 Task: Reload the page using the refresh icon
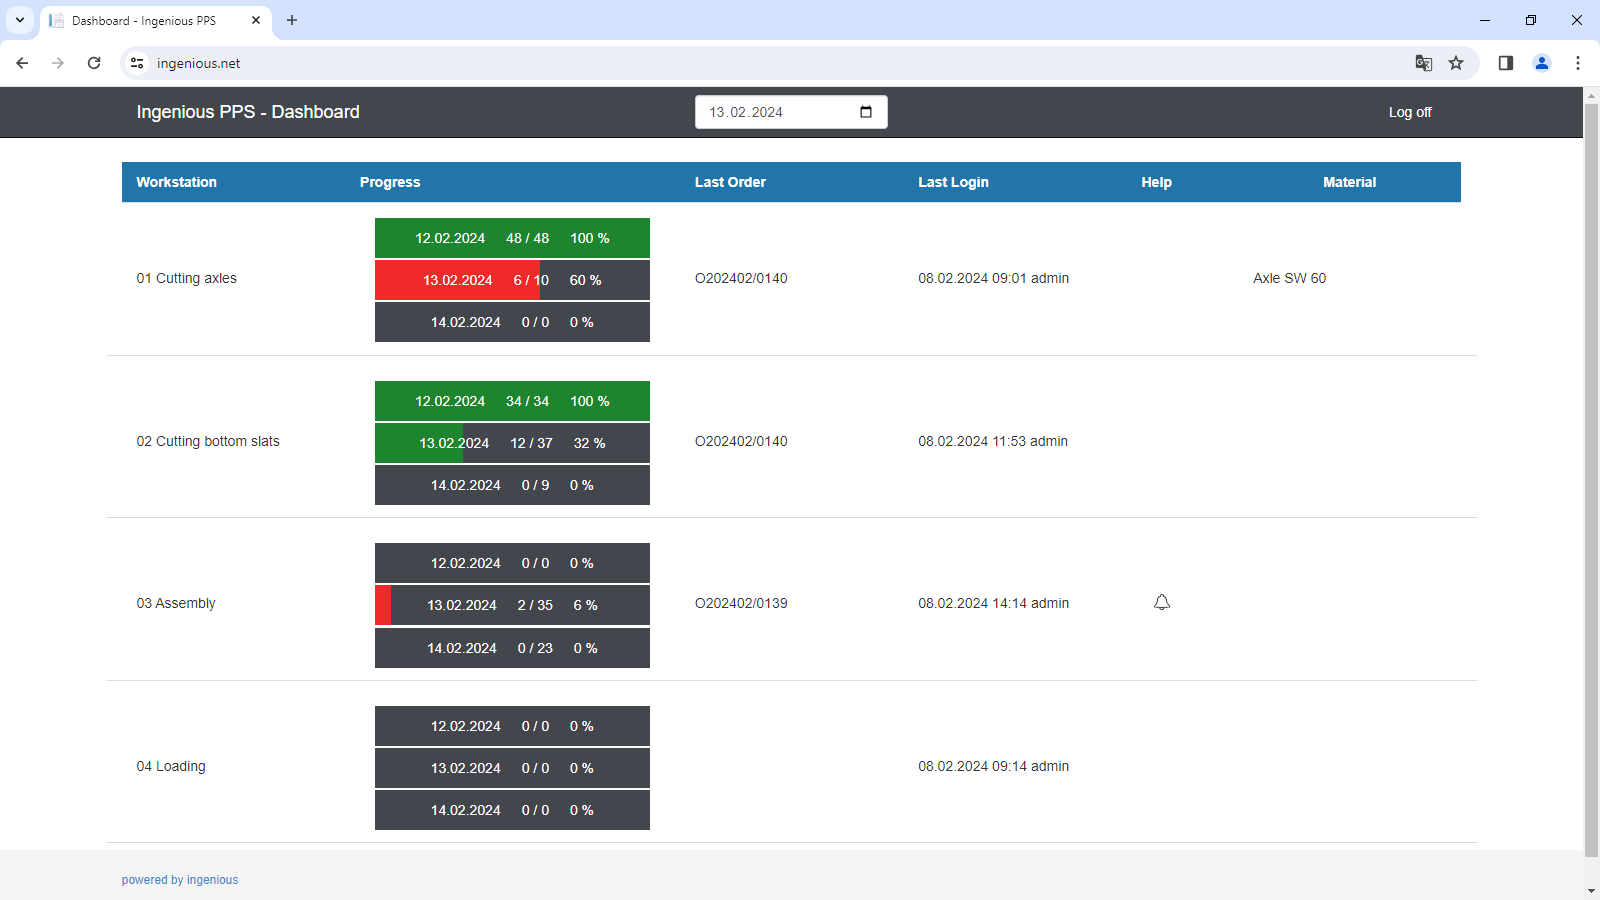click(x=94, y=62)
